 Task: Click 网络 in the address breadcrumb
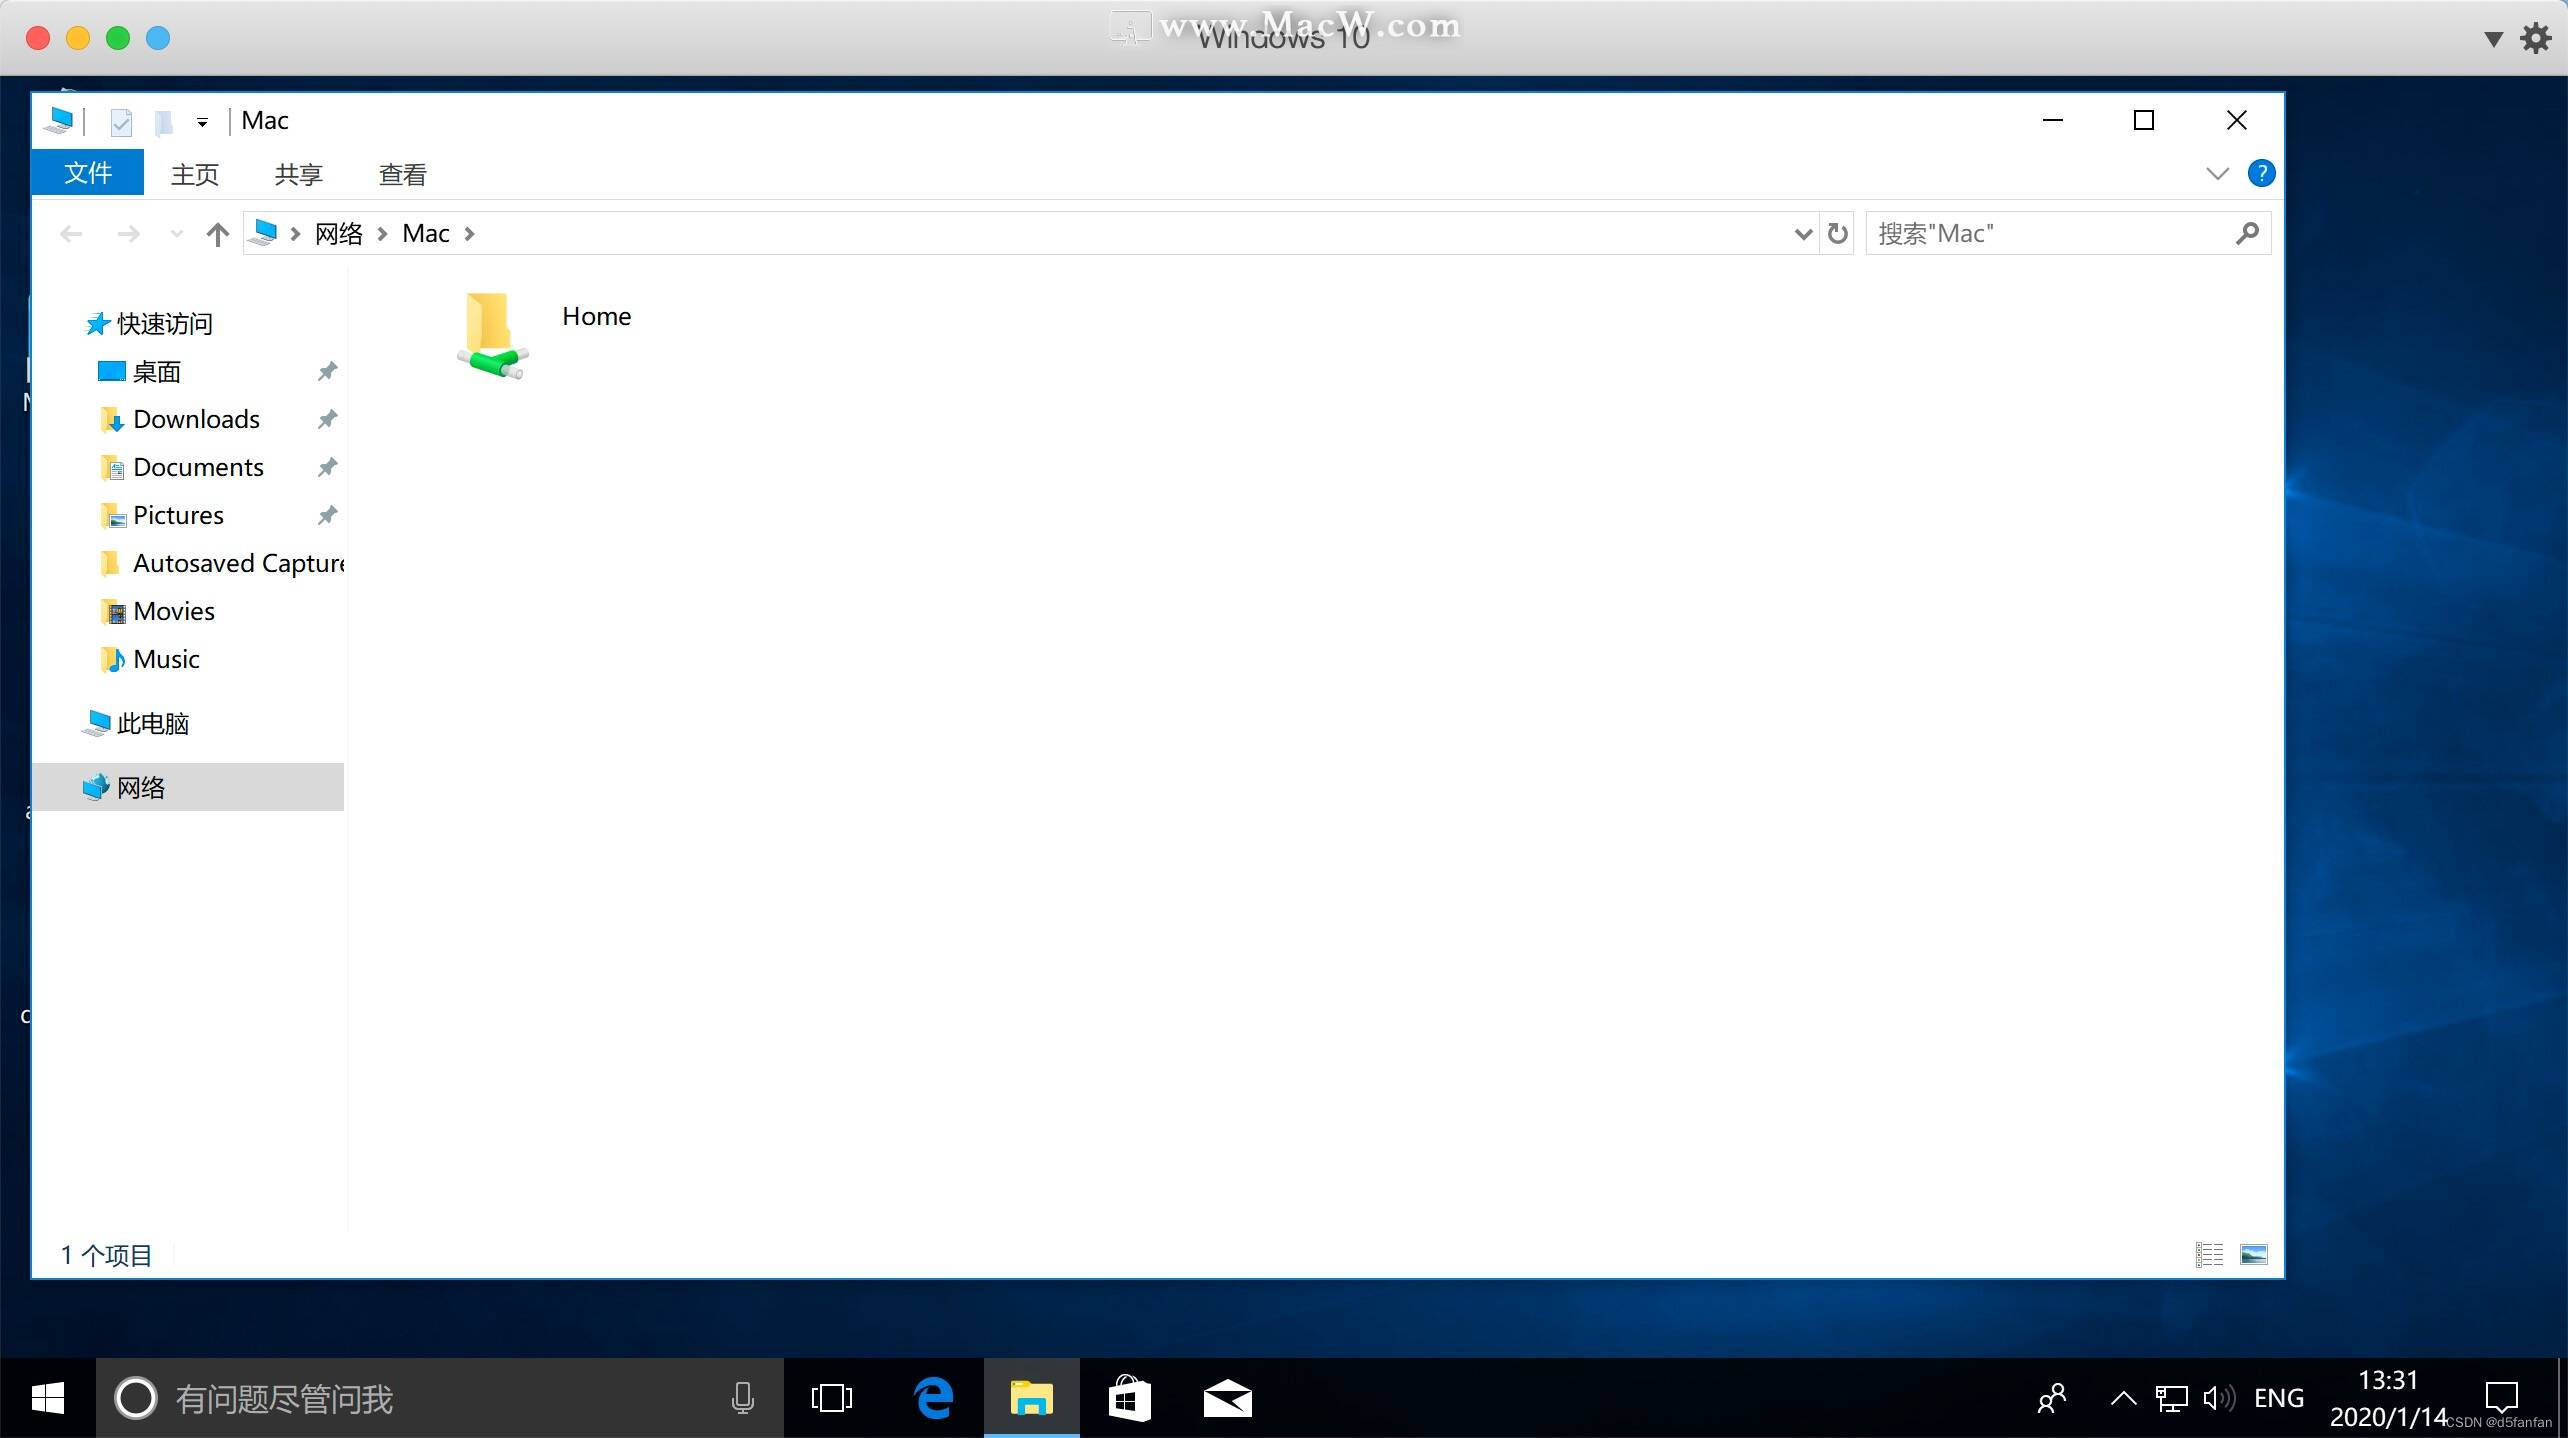click(338, 234)
